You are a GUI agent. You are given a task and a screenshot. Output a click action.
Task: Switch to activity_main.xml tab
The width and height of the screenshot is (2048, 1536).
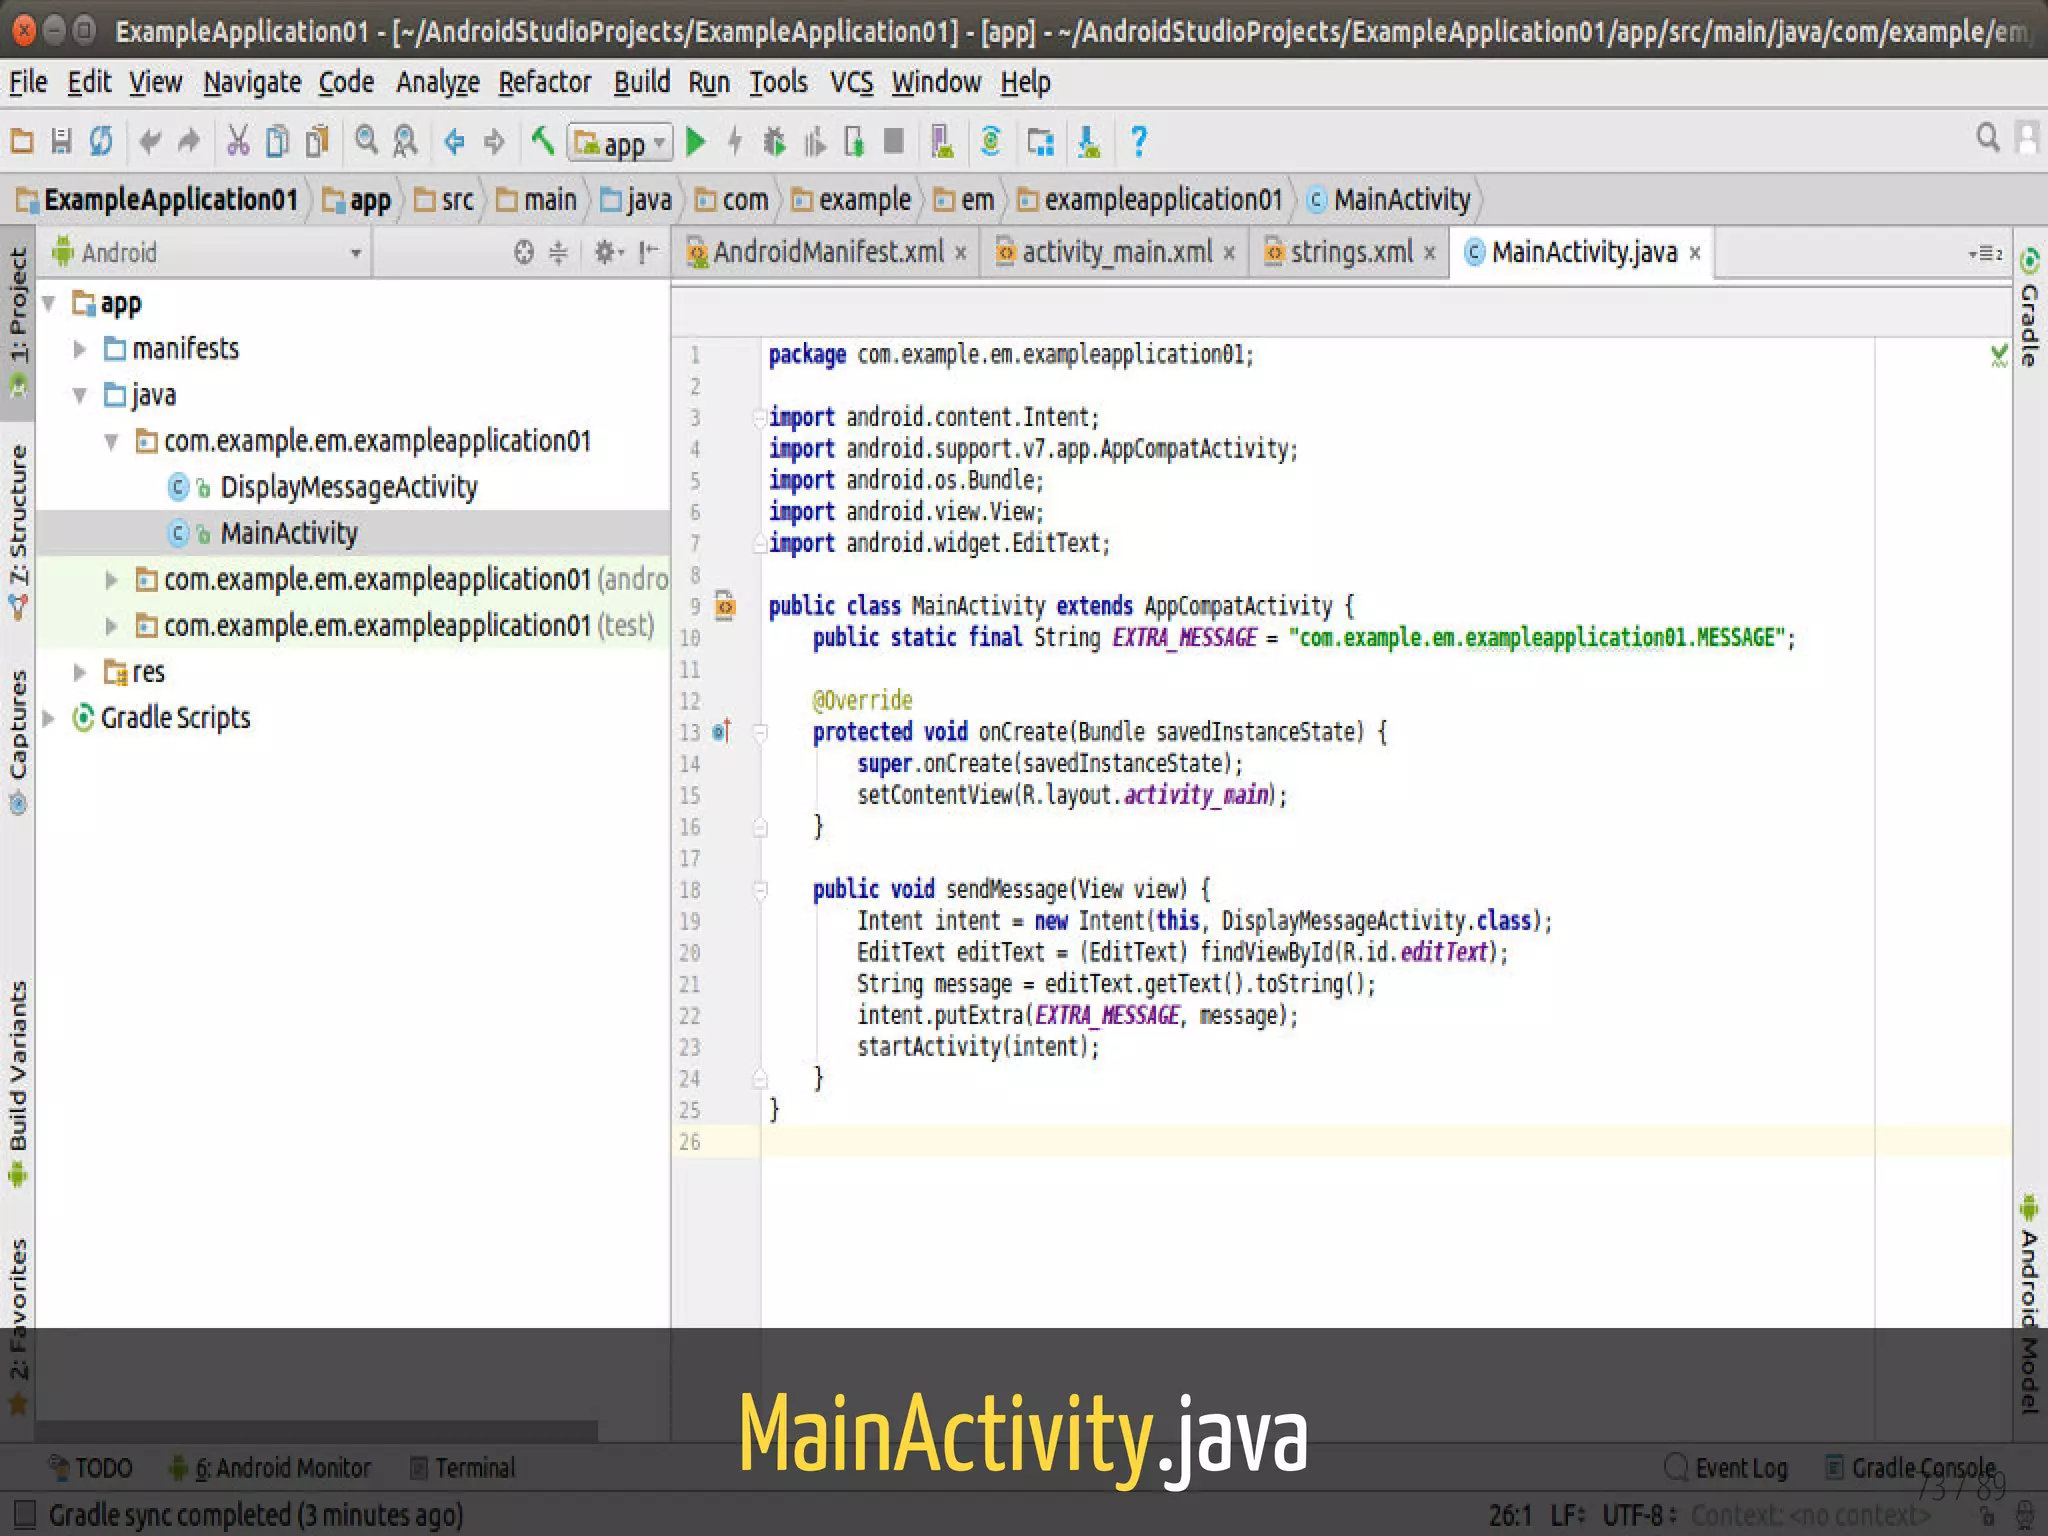coord(1117,252)
